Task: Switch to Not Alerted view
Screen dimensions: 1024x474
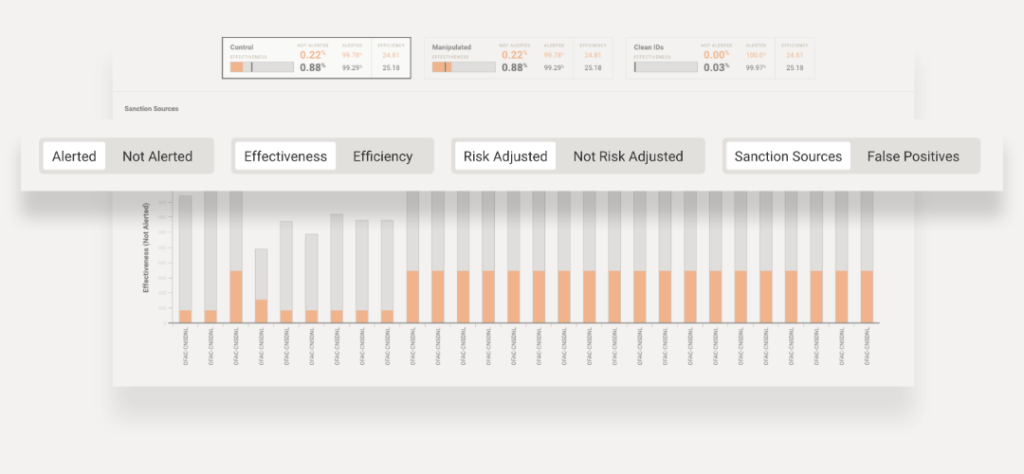Action: point(157,156)
